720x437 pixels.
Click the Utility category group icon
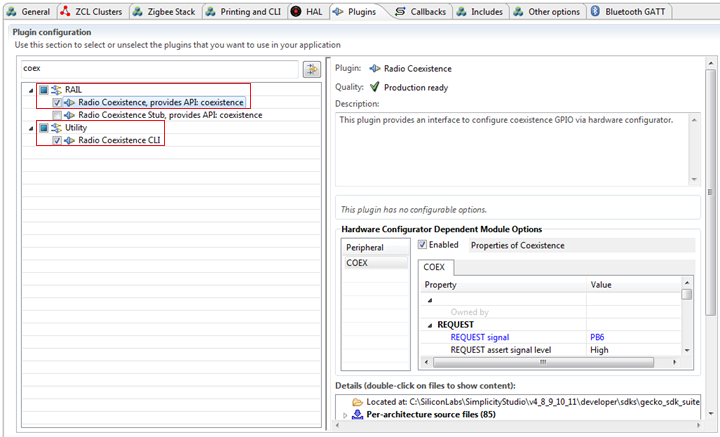[56, 128]
